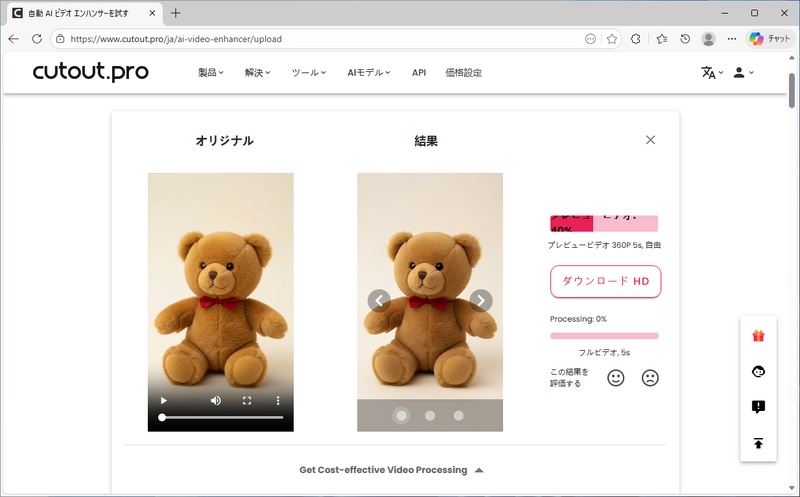Open browser history icon
The width and height of the screenshot is (800, 497).
[685, 39]
